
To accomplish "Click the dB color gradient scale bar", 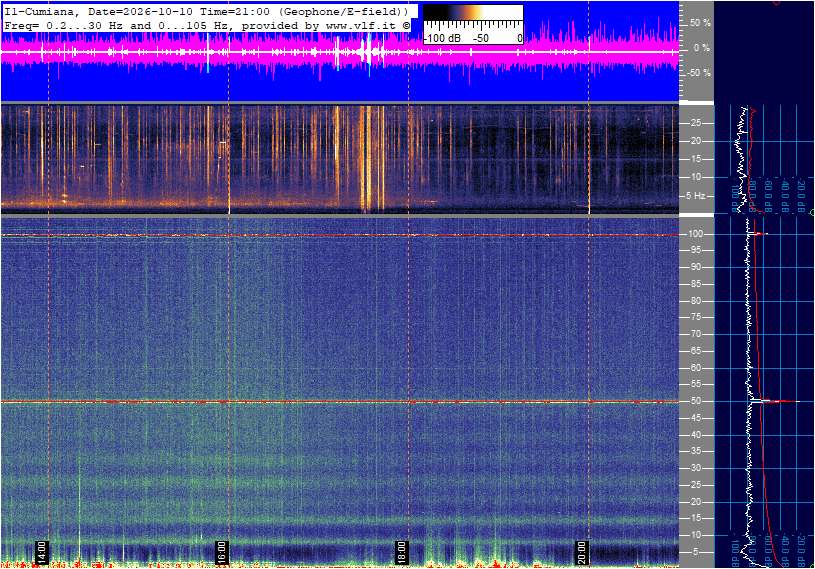I will (472, 12).
